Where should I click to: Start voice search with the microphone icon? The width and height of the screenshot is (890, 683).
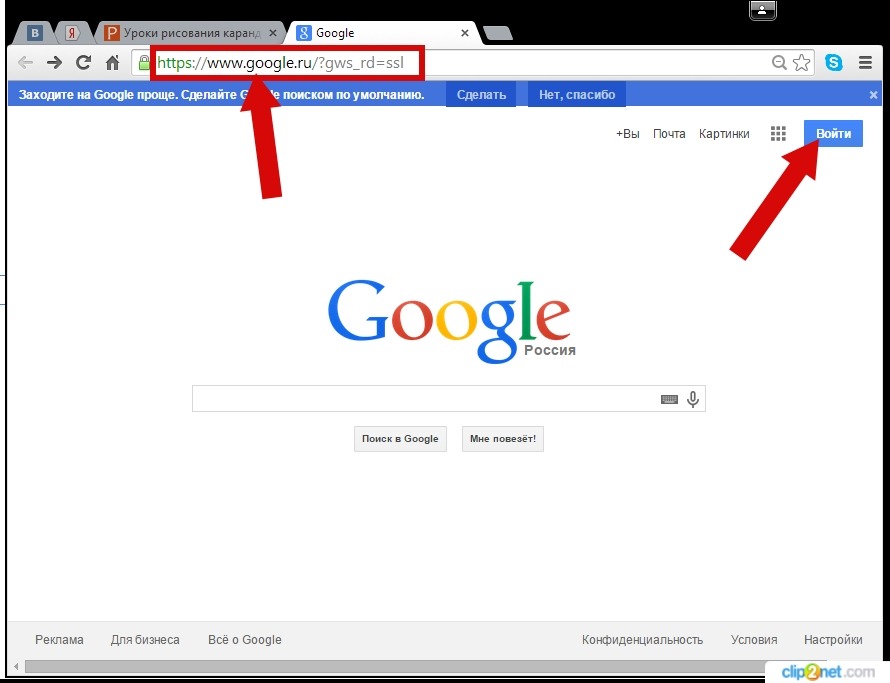[x=692, y=399]
